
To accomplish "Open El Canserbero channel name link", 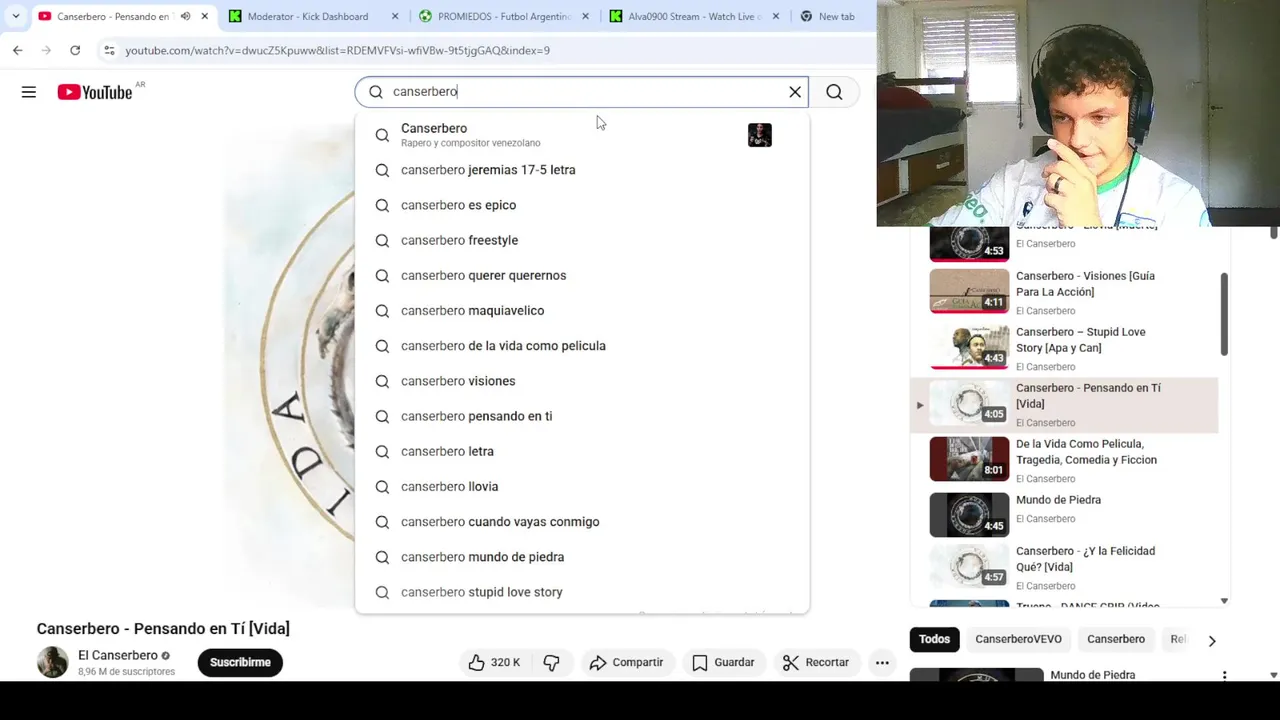I will pos(118,656).
